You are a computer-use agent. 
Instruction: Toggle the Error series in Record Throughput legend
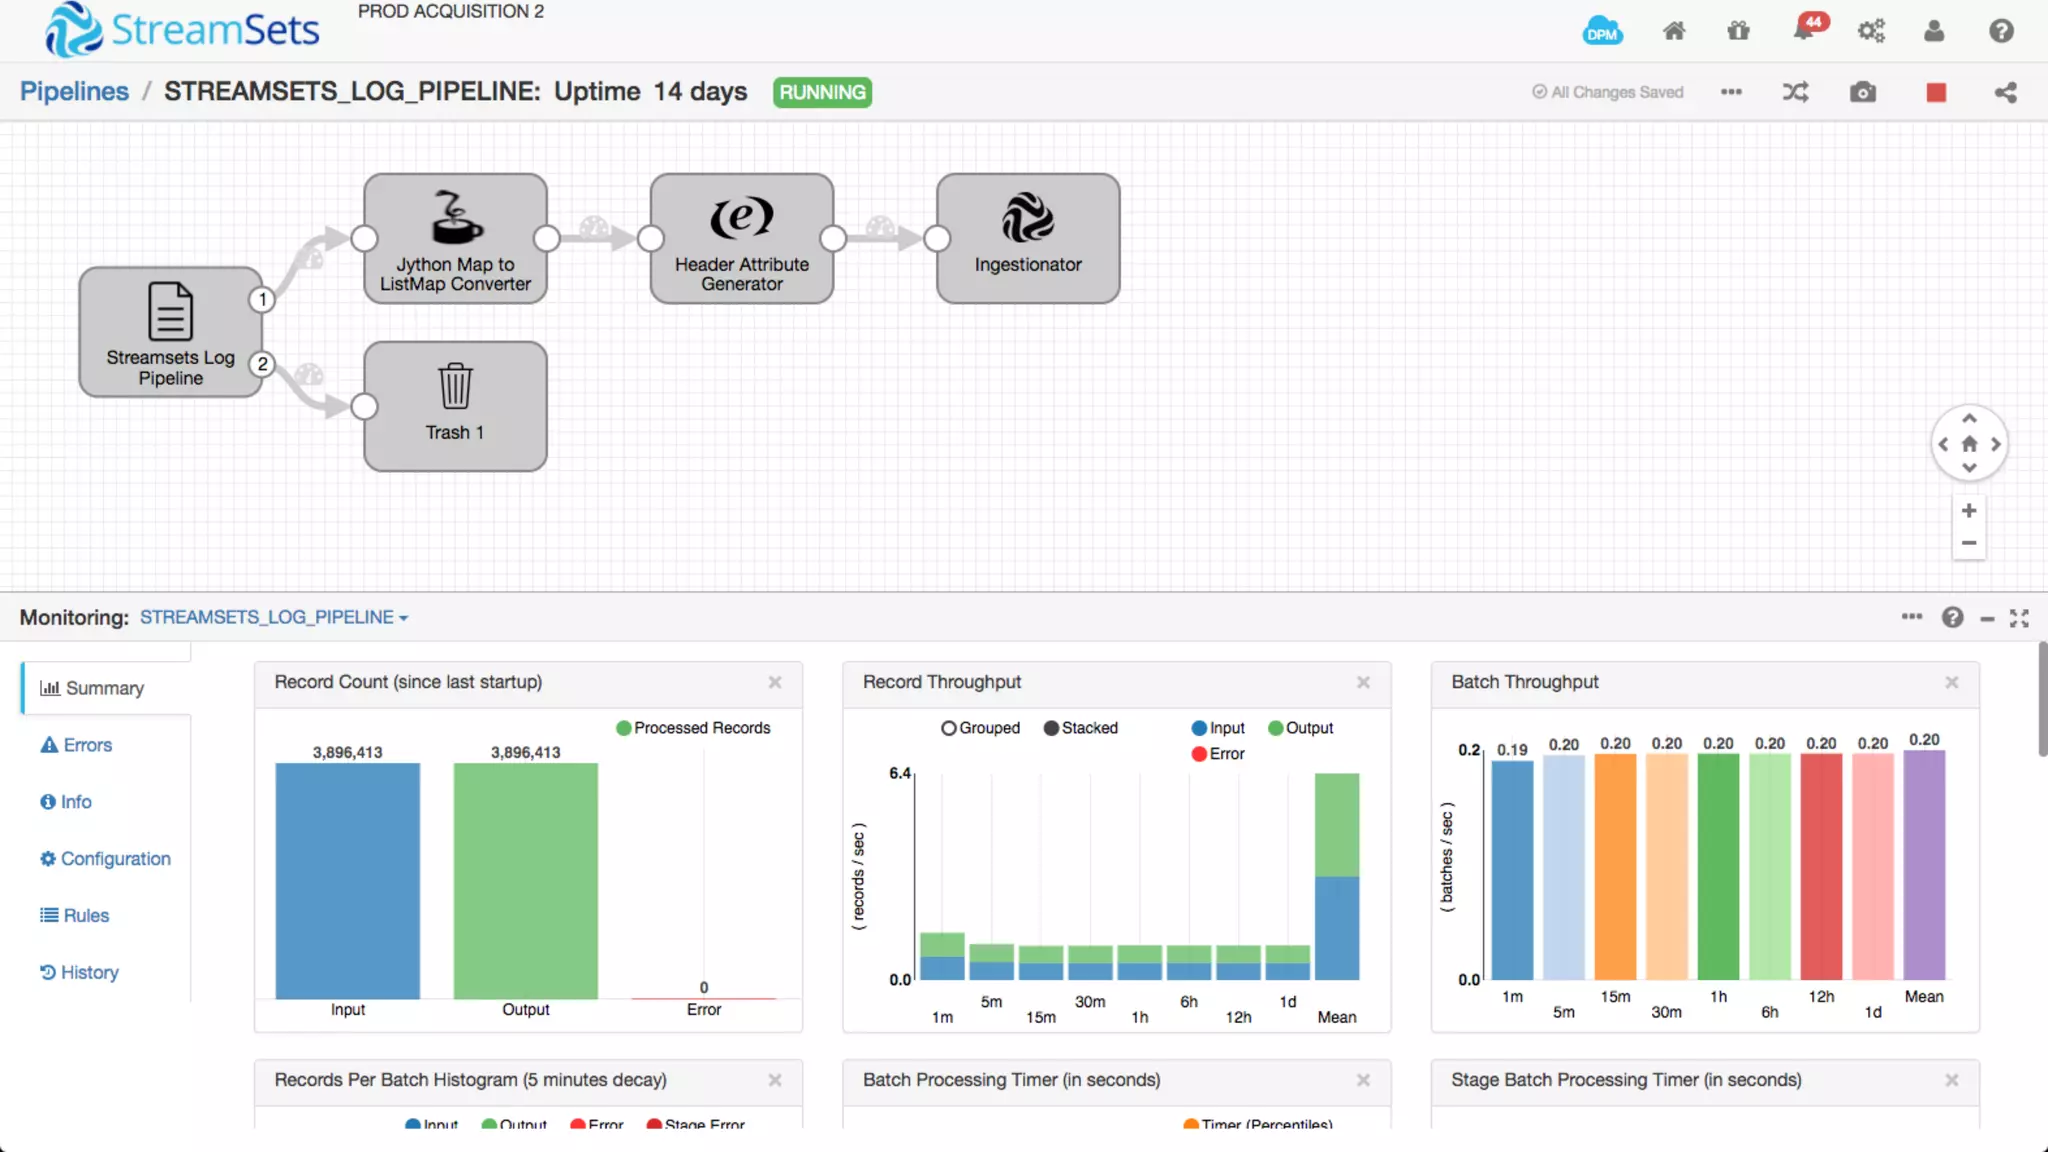coord(1217,754)
